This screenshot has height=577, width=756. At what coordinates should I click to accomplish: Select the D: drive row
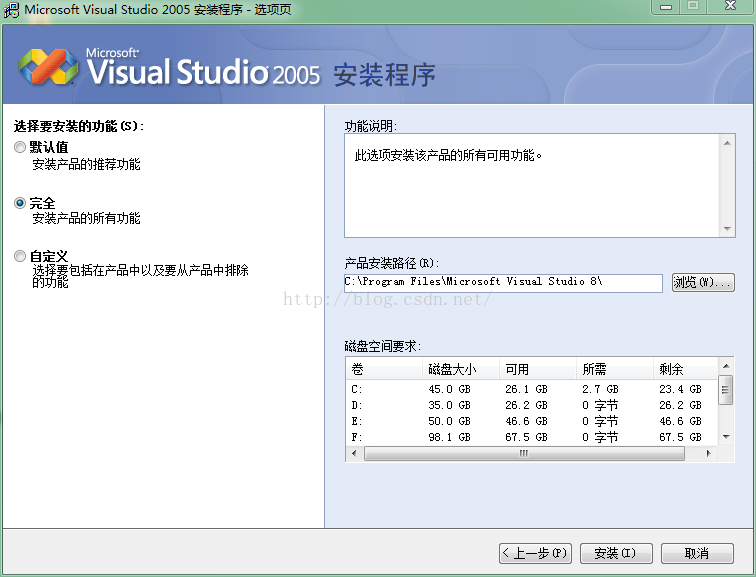point(532,405)
